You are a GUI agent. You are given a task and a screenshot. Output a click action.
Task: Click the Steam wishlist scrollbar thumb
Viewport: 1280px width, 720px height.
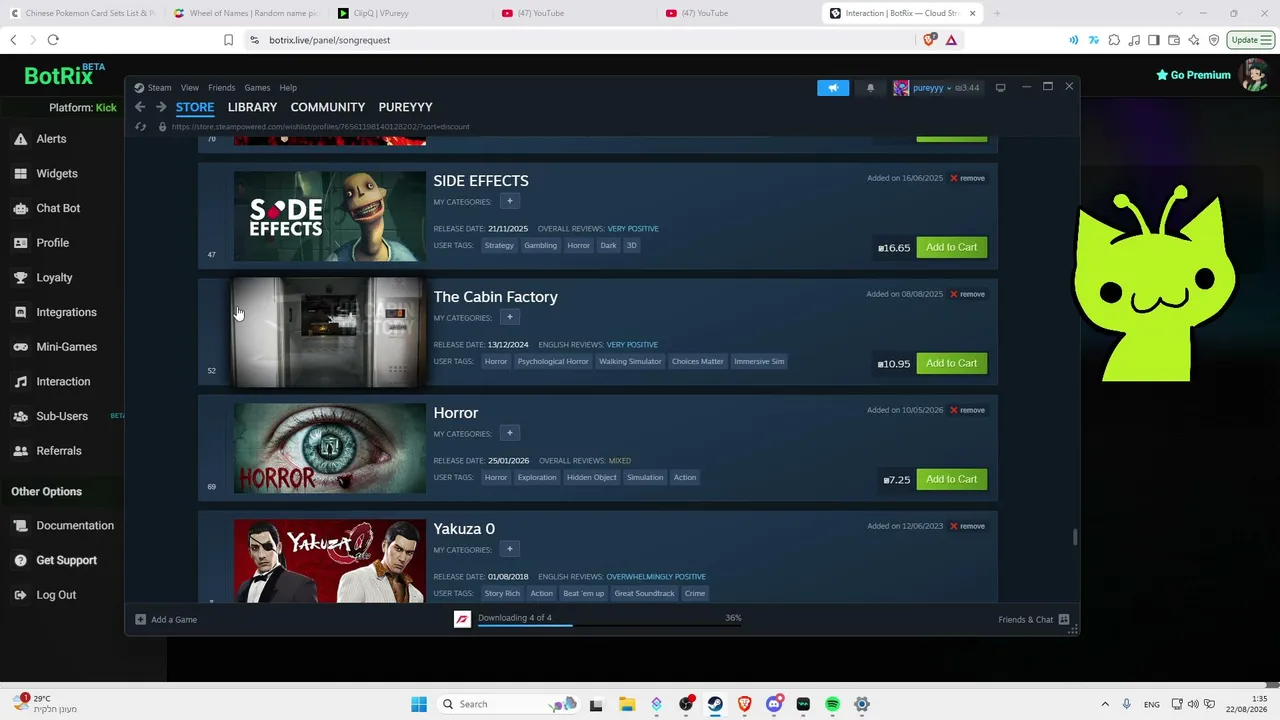(x=1075, y=538)
